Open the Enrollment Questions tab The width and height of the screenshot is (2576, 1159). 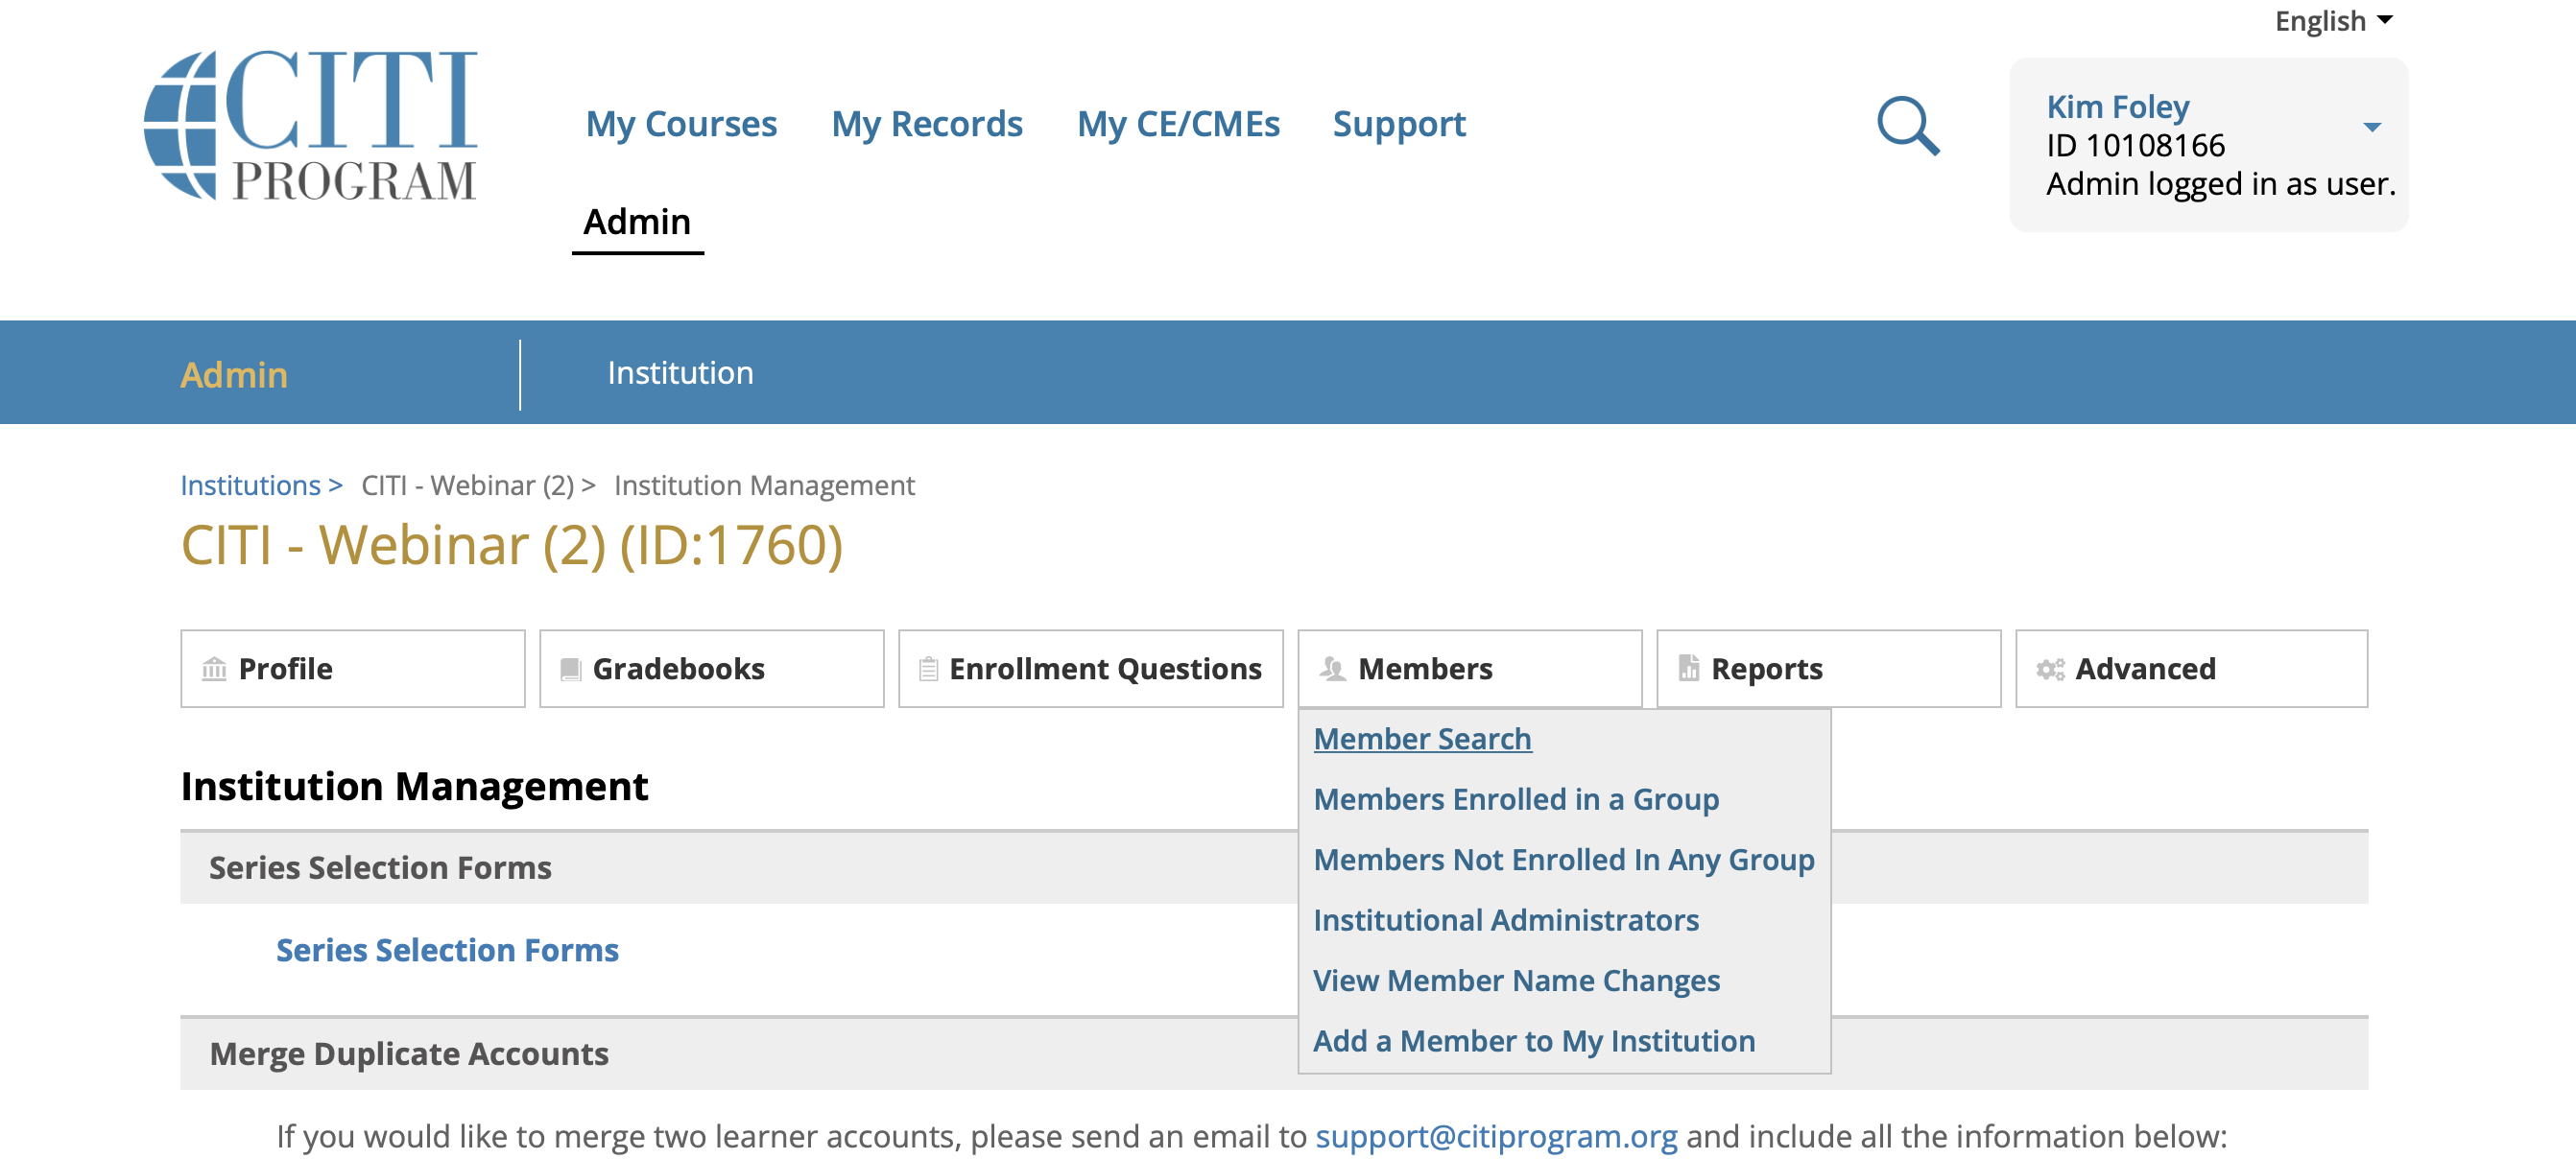pyautogui.click(x=1091, y=668)
